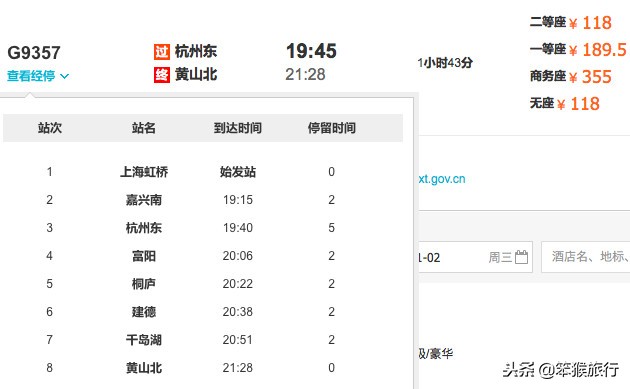This screenshot has width=630, height=389.
Task: Click stop number 8 in 站次 column
Action: [49, 368]
